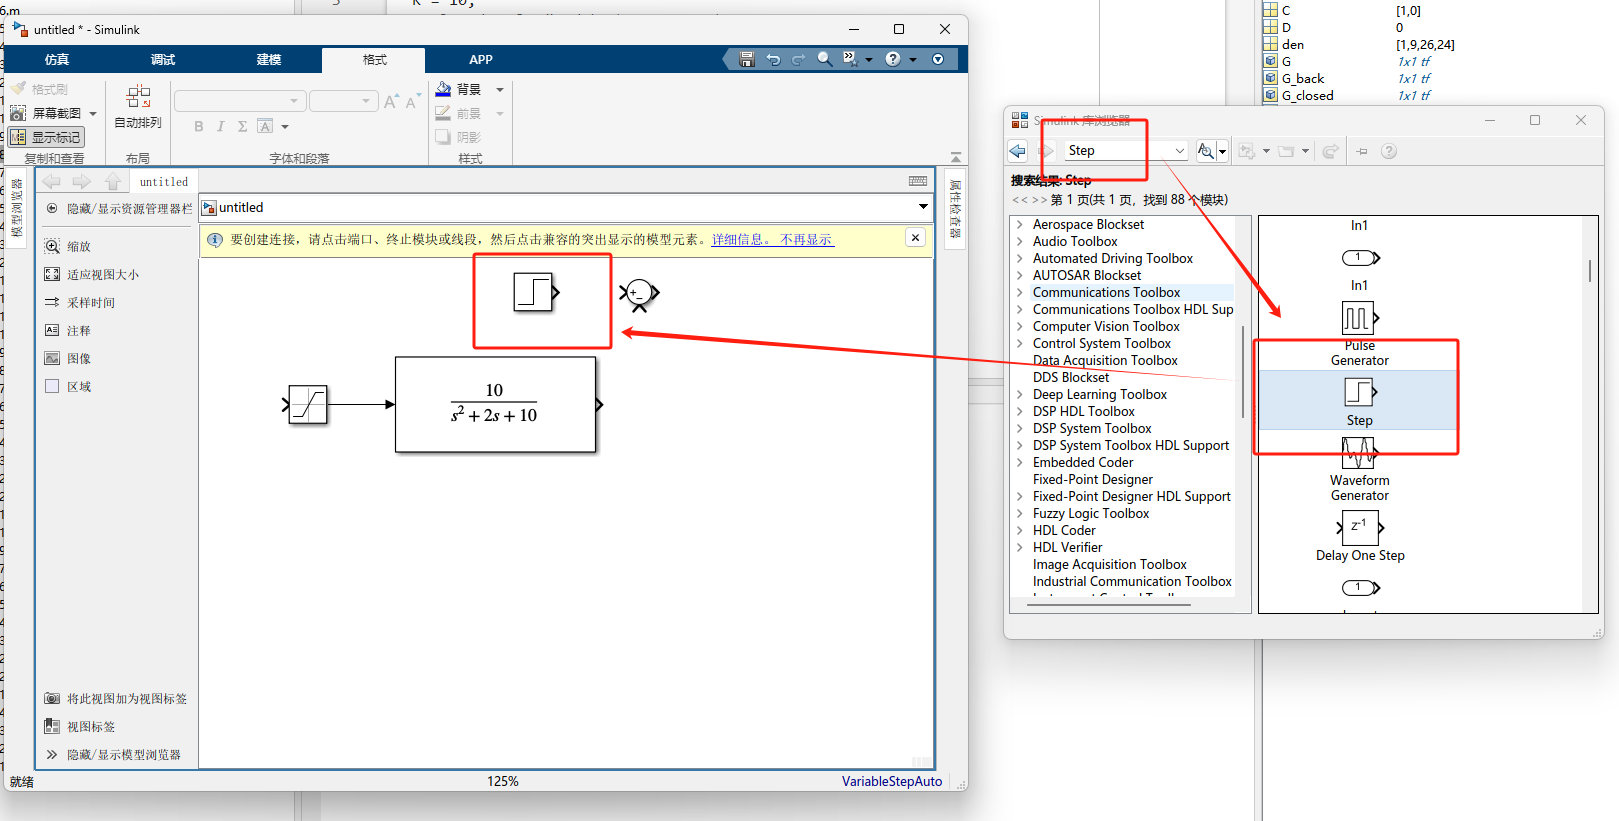
Task: Open the Step search history dropdown
Action: (x=1180, y=151)
